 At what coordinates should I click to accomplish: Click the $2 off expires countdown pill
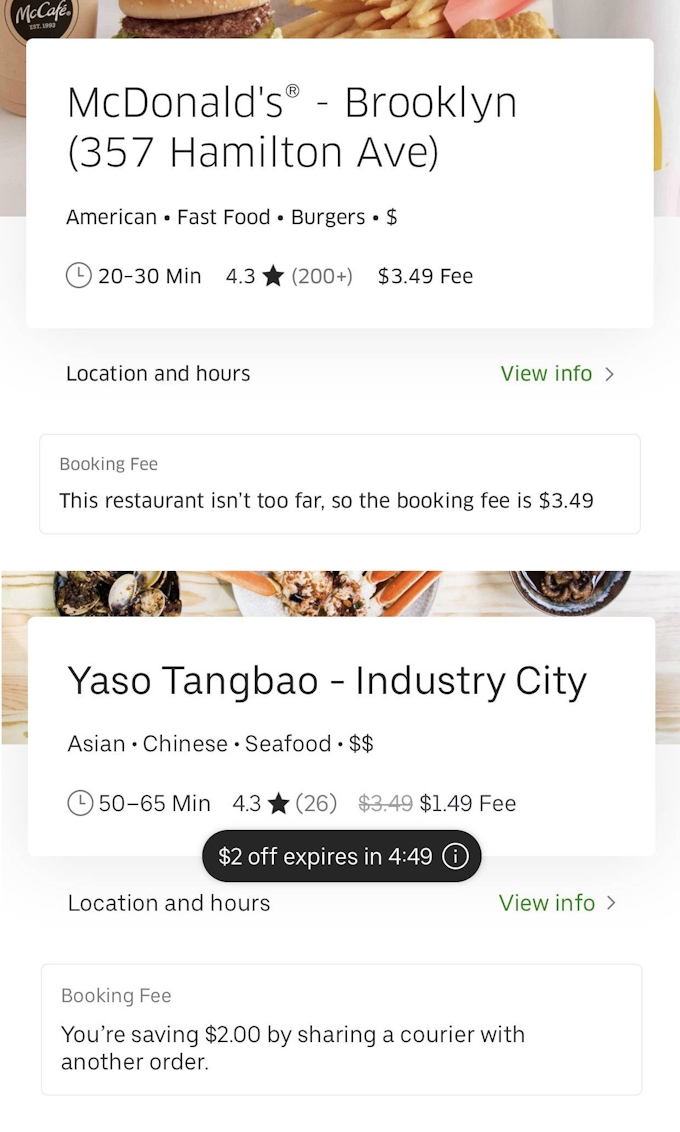coord(325,857)
